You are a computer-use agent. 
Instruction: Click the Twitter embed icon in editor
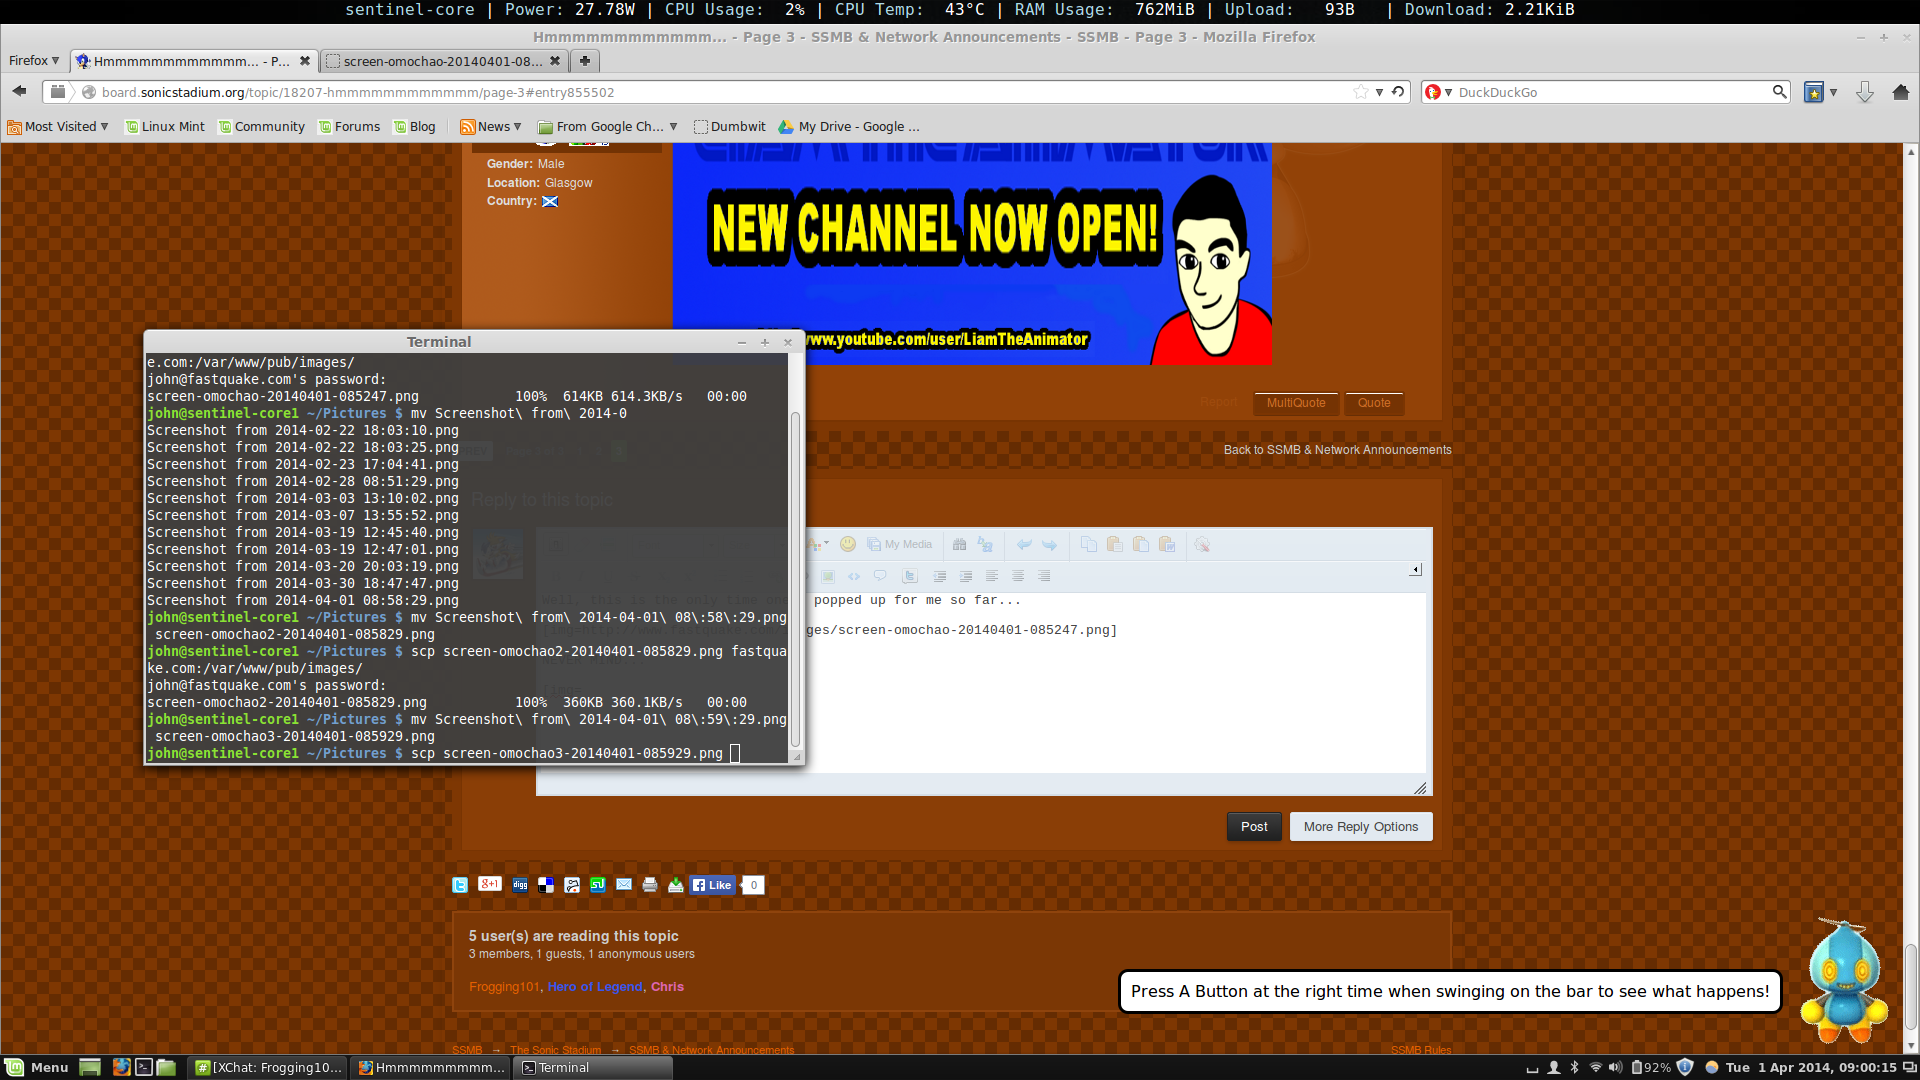point(909,576)
